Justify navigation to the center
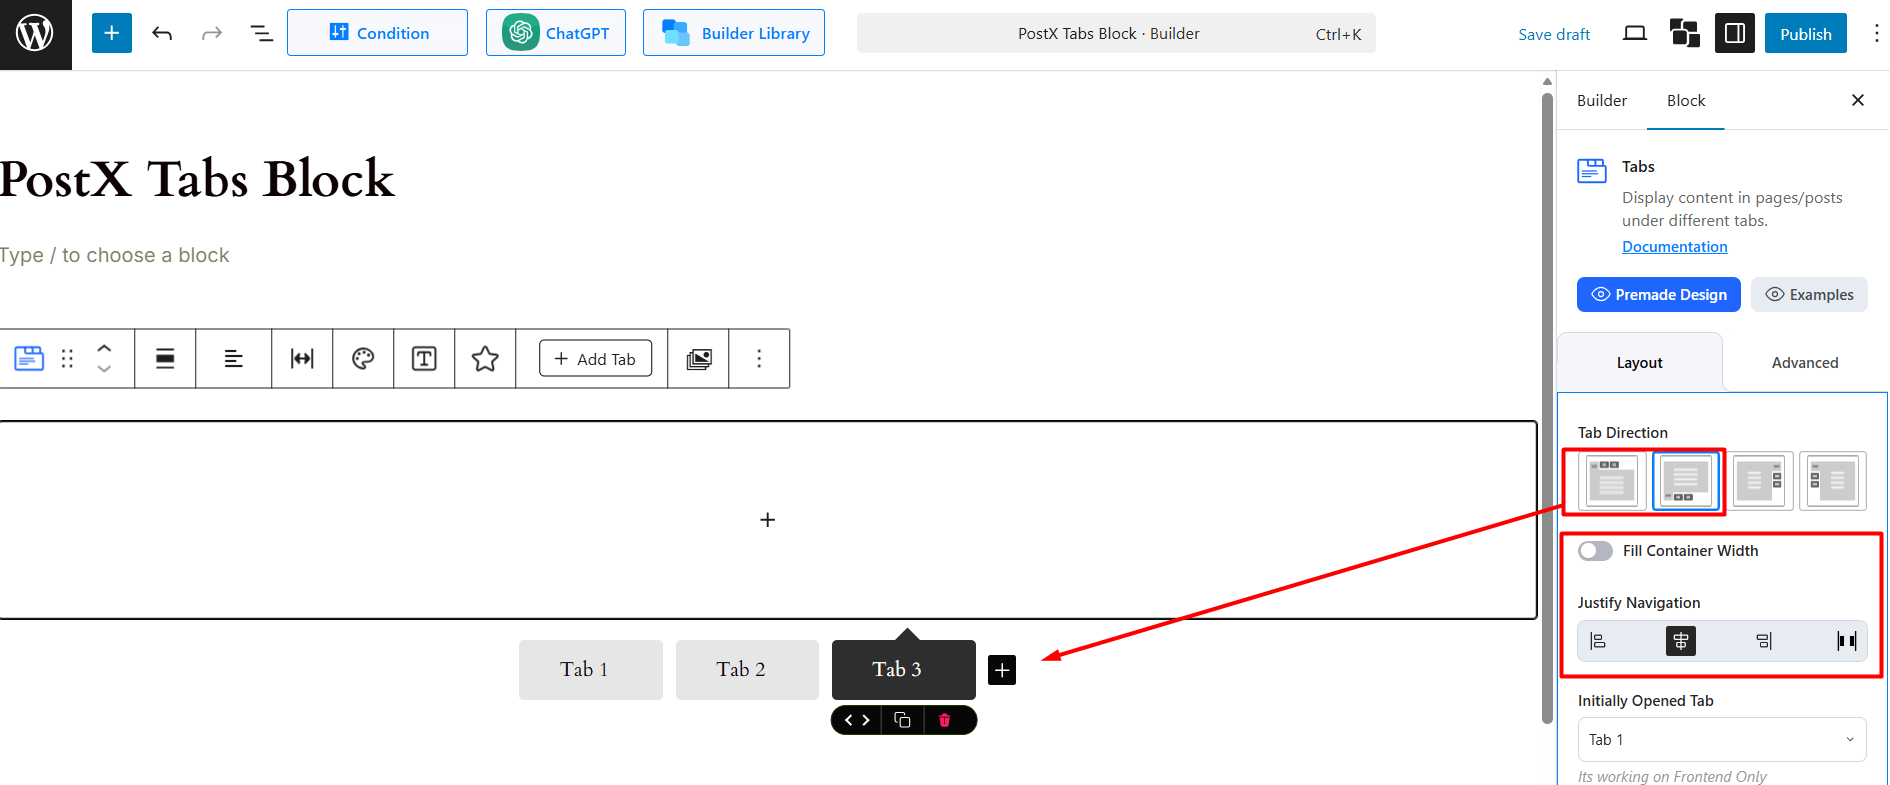 [x=1681, y=641]
